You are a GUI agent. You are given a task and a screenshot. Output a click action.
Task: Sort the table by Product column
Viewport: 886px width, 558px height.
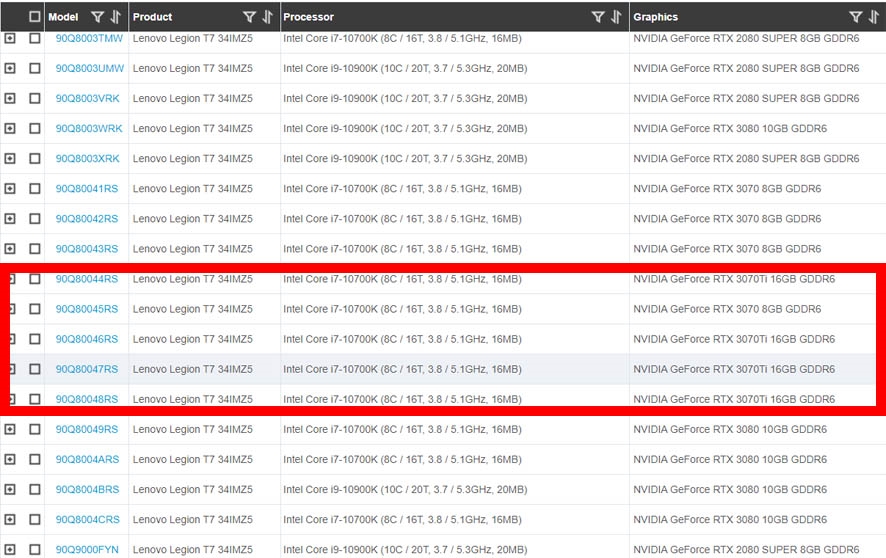[268, 17]
